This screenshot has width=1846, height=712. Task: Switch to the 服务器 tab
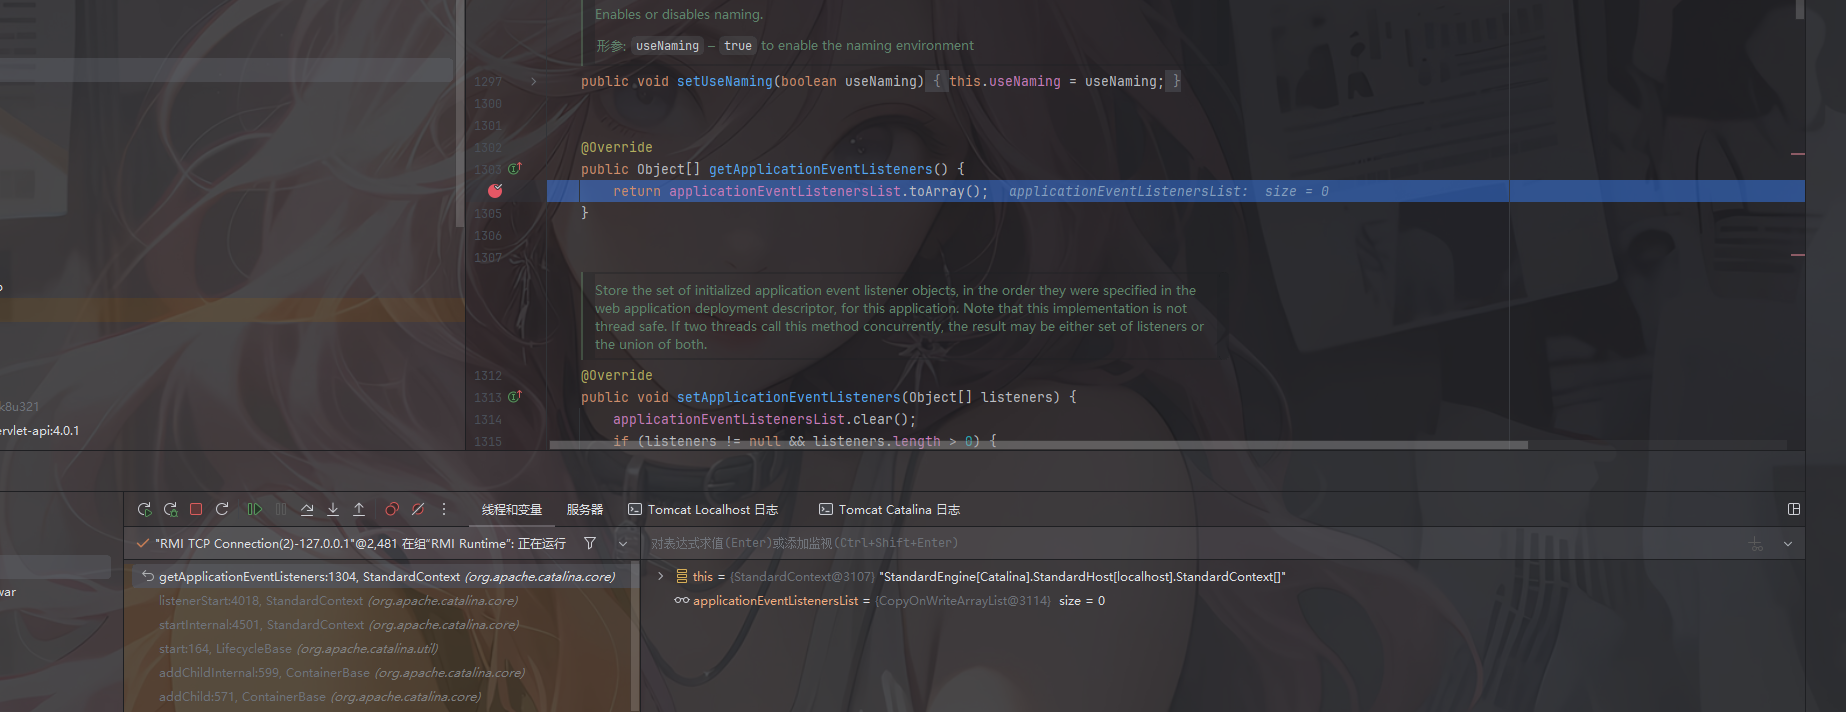click(585, 509)
